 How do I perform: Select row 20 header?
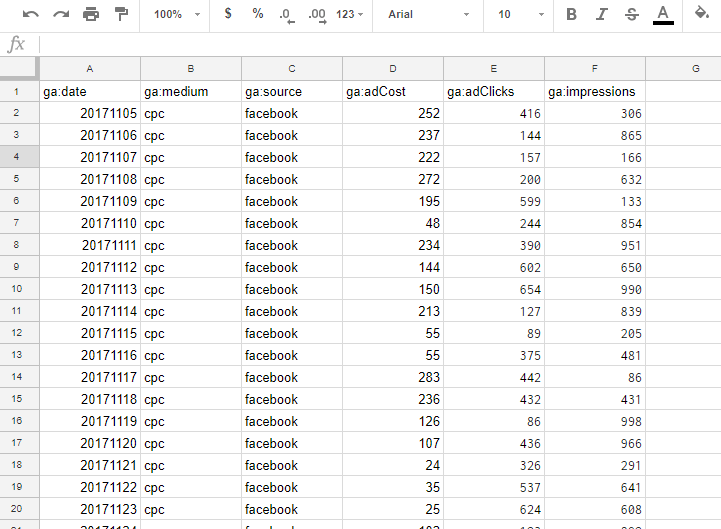(x=19, y=509)
